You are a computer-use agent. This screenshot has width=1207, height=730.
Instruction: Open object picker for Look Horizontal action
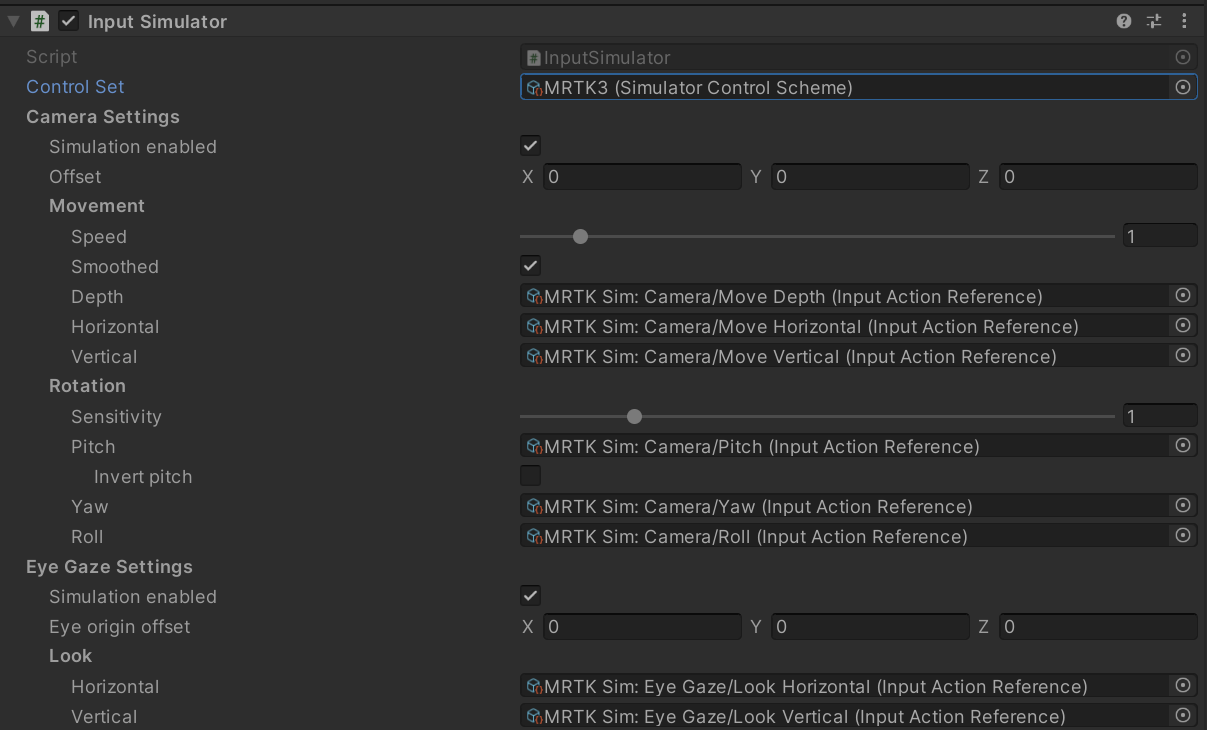tap(1183, 686)
